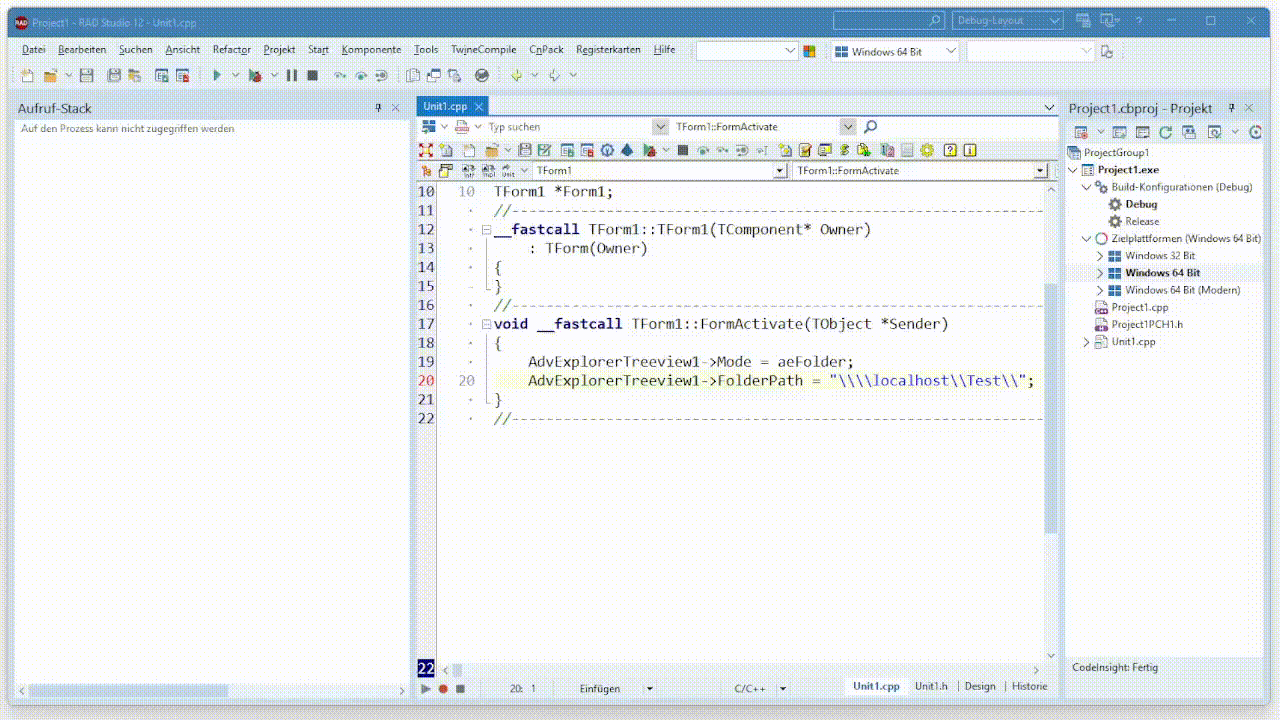Click the New Items icon in main toolbar
This screenshot has width=1280, height=720.
[x=27, y=75]
